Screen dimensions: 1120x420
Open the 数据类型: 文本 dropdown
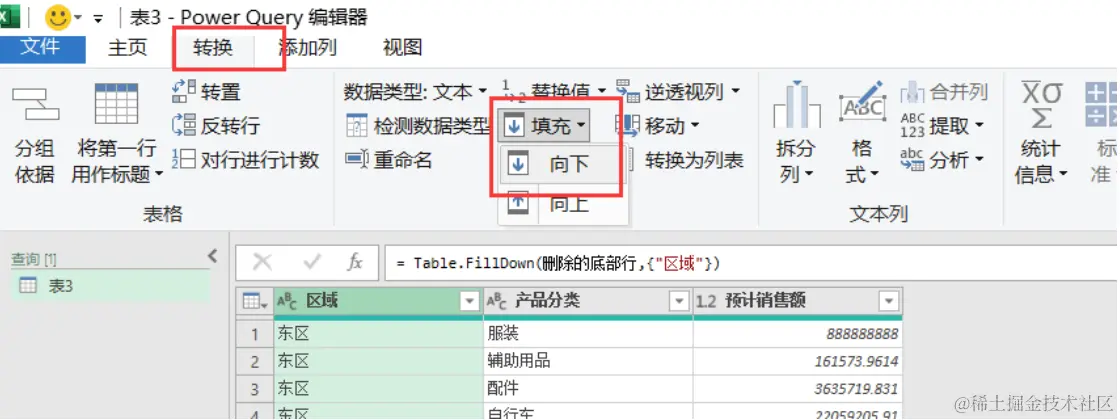coord(416,91)
